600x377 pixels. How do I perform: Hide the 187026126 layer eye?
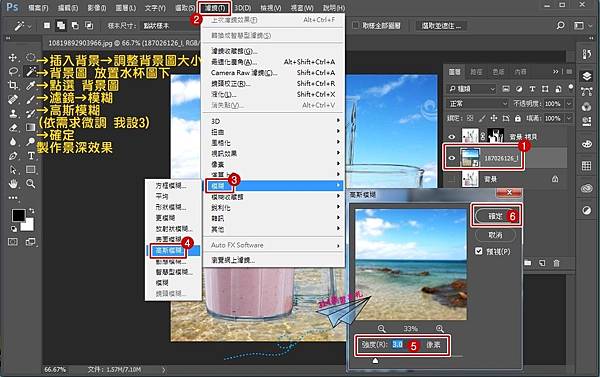pos(452,158)
